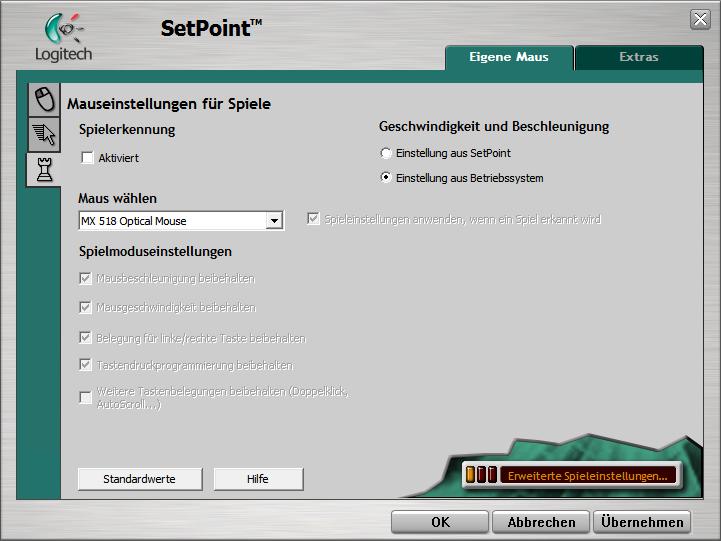Select Einstellung aus SetPoint radio button

click(386, 153)
